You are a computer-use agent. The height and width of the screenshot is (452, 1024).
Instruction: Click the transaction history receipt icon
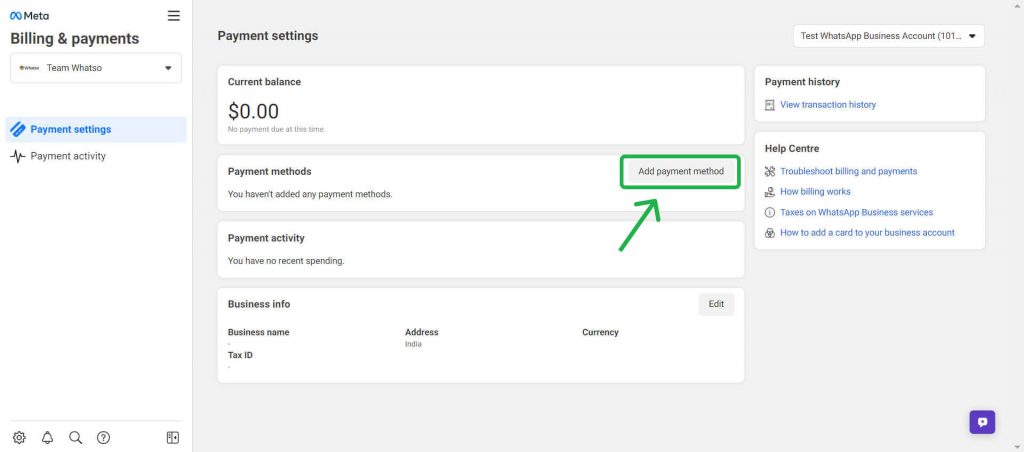(x=770, y=105)
